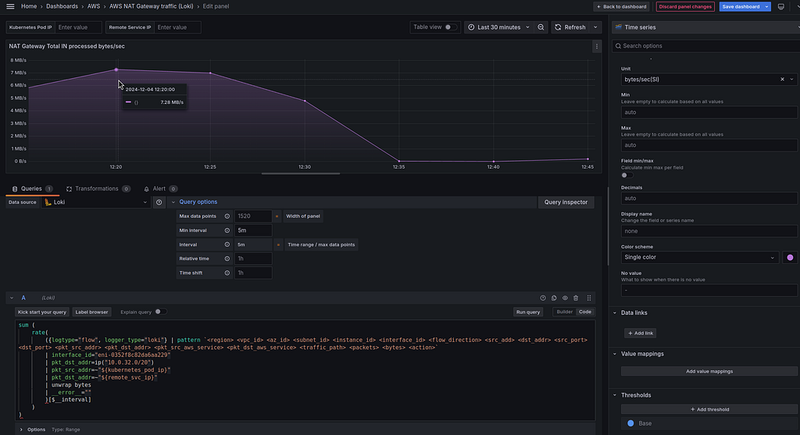Show help for query A

tap(543, 298)
